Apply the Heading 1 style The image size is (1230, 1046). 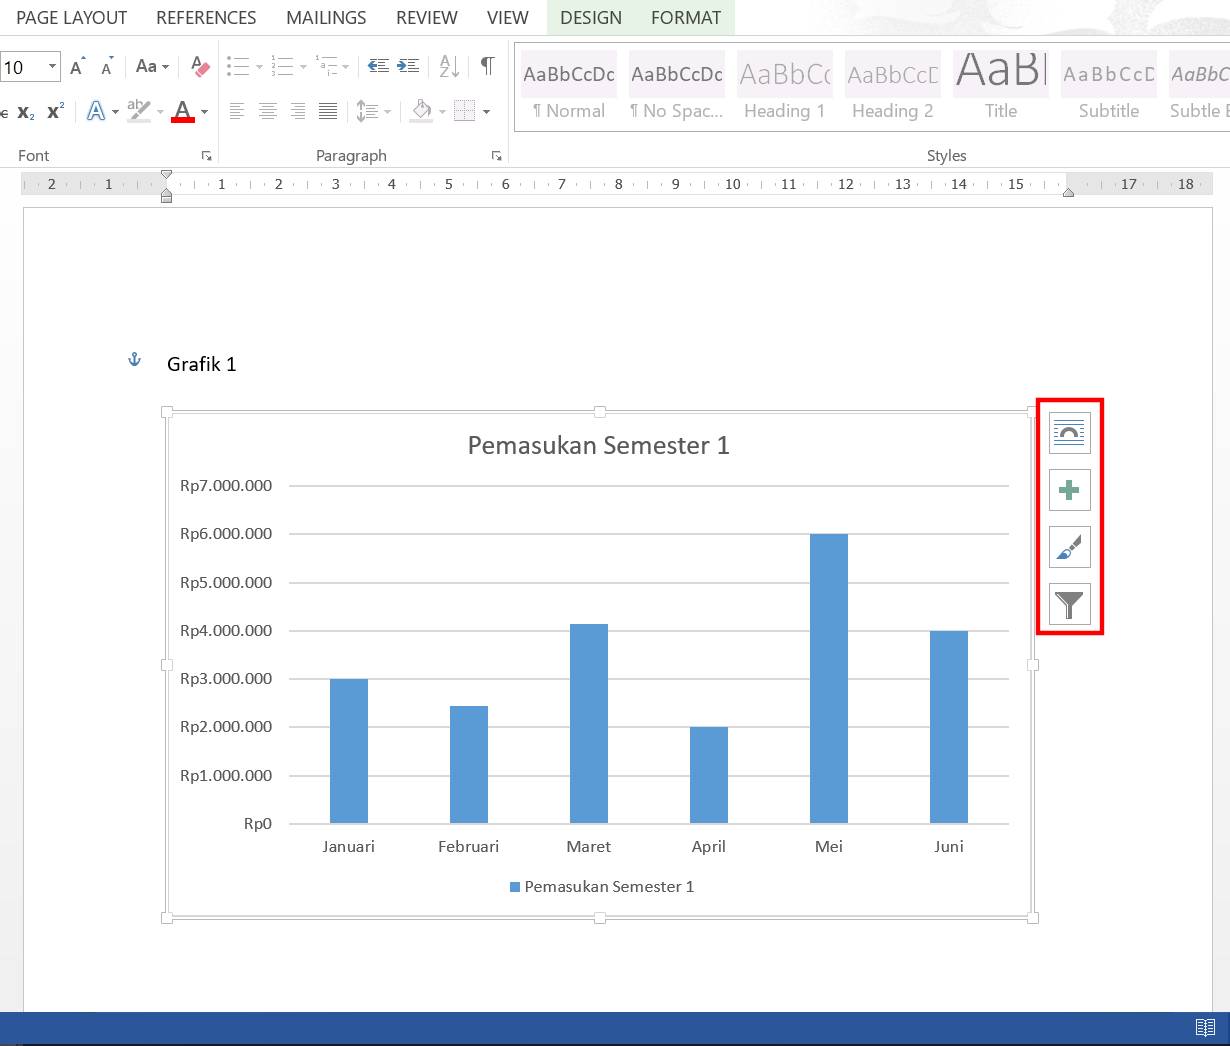tap(784, 87)
